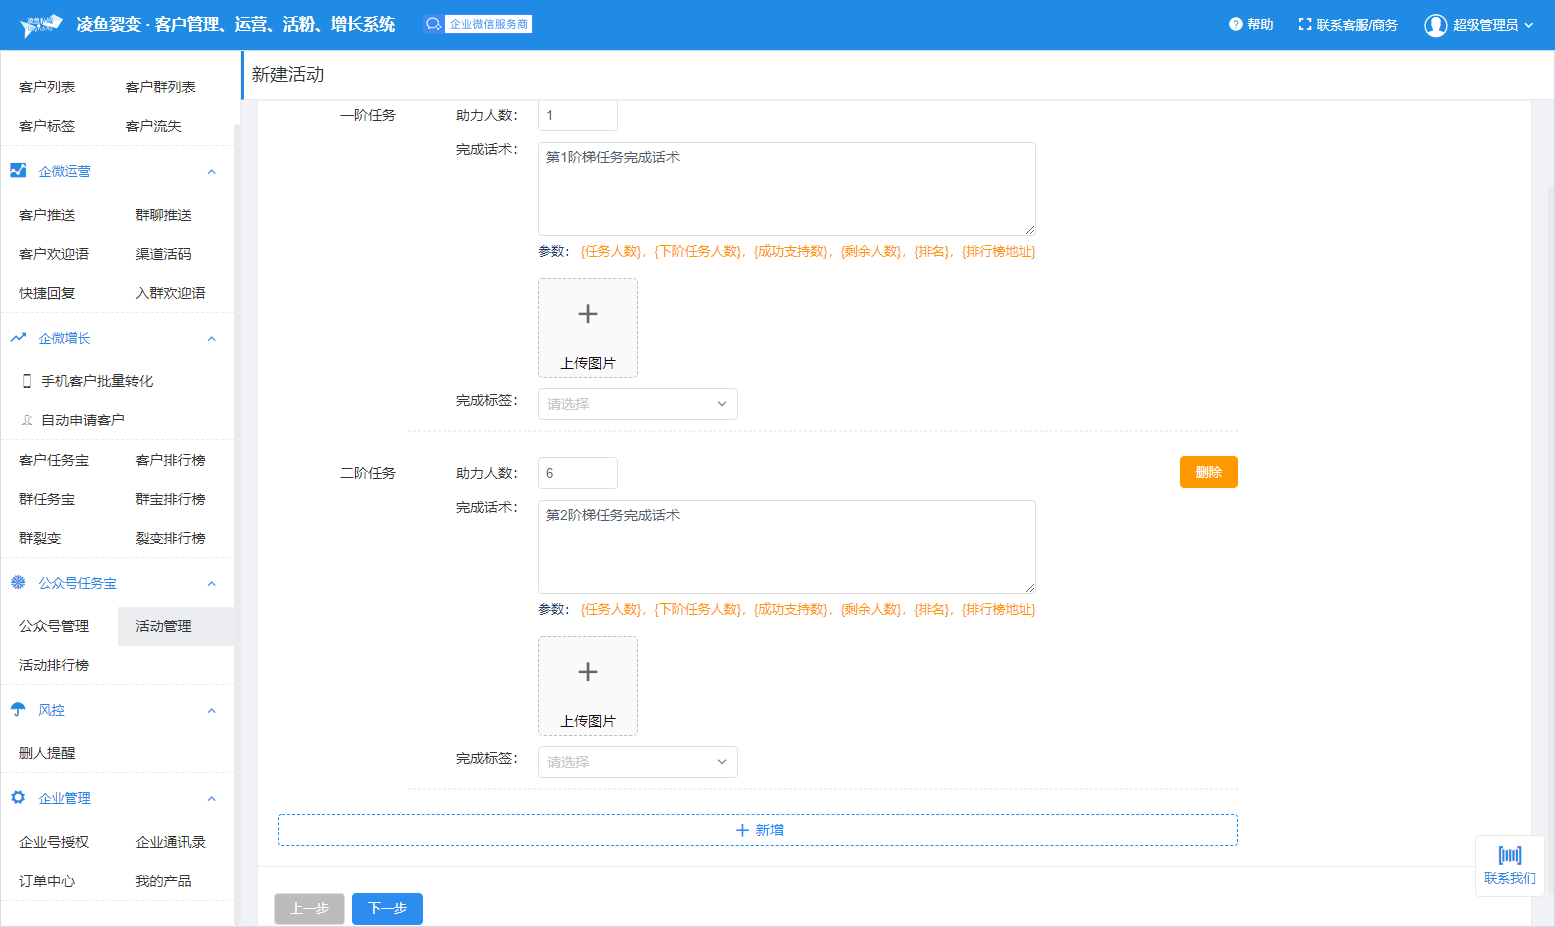Click the 超级管理员 avatar icon

[1435, 25]
